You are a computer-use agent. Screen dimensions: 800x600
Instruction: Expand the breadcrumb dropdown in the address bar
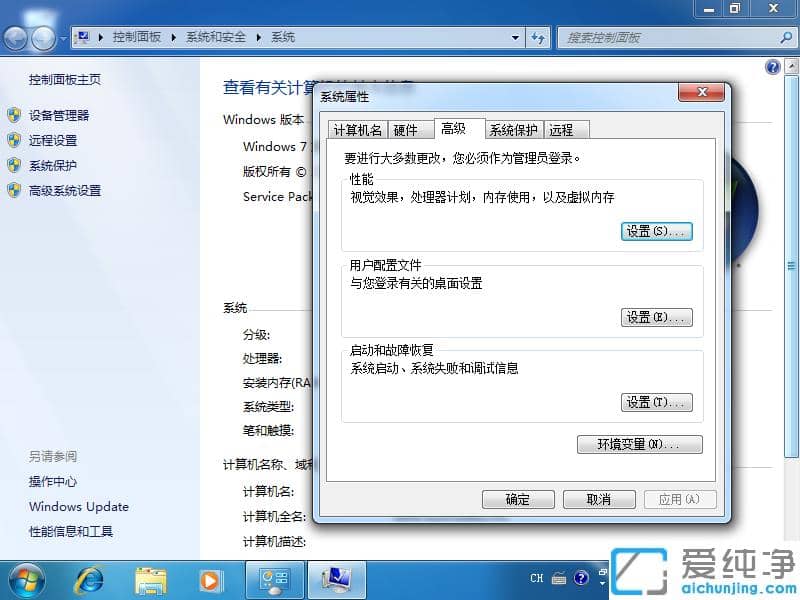(513, 37)
